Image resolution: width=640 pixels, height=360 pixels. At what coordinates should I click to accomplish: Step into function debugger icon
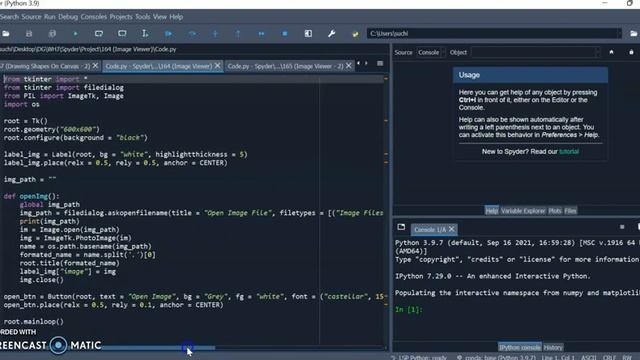[x=215, y=33]
